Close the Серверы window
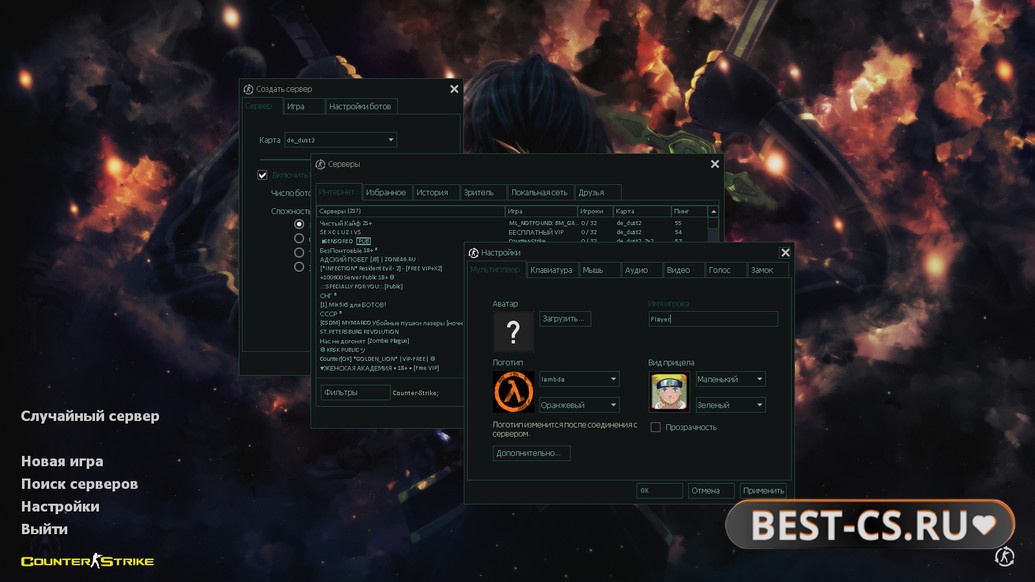This screenshot has width=1035, height=582. click(714, 164)
